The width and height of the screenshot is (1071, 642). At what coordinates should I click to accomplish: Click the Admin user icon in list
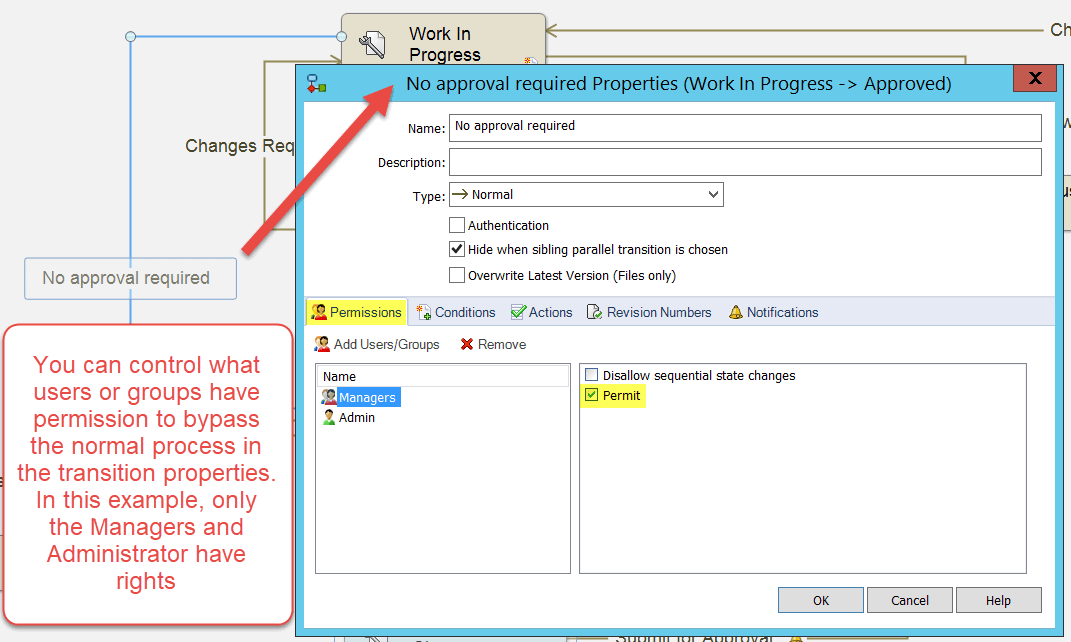point(329,417)
